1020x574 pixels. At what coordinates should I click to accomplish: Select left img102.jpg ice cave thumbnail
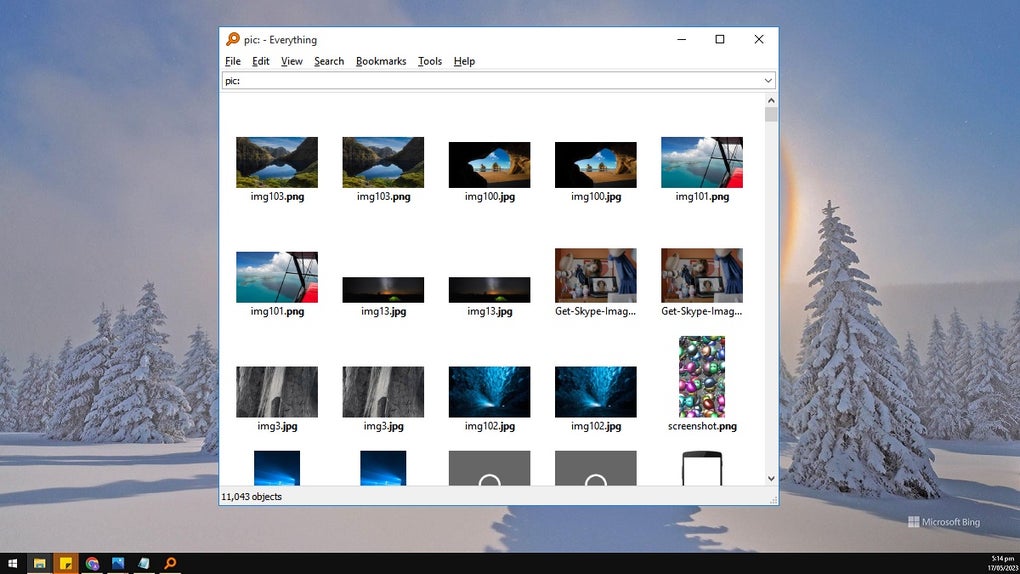click(x=489, y=392)
